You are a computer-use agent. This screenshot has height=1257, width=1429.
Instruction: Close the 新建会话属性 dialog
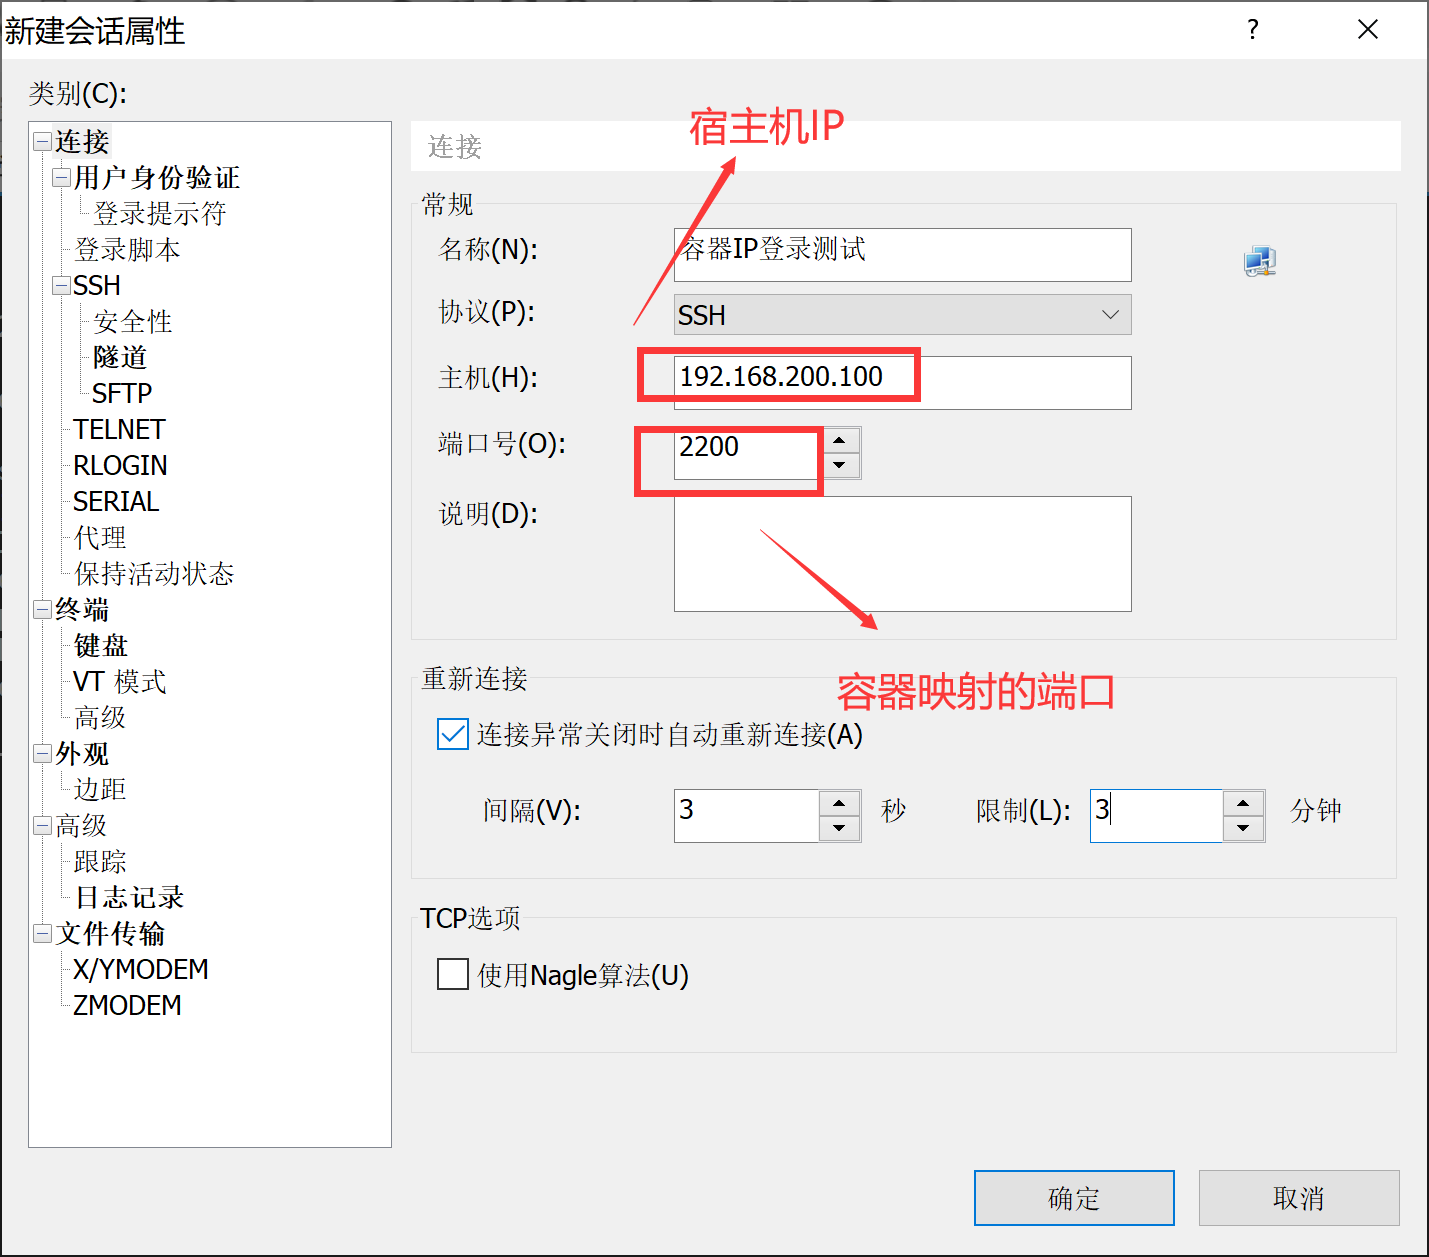click(1368, 30)
